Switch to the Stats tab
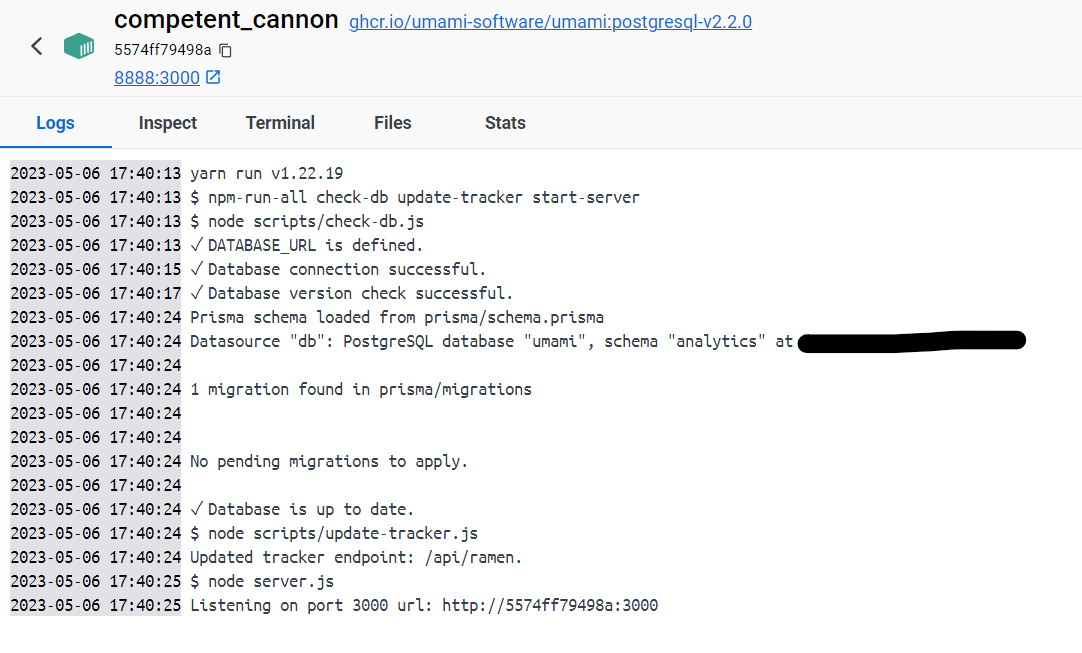 504,123
